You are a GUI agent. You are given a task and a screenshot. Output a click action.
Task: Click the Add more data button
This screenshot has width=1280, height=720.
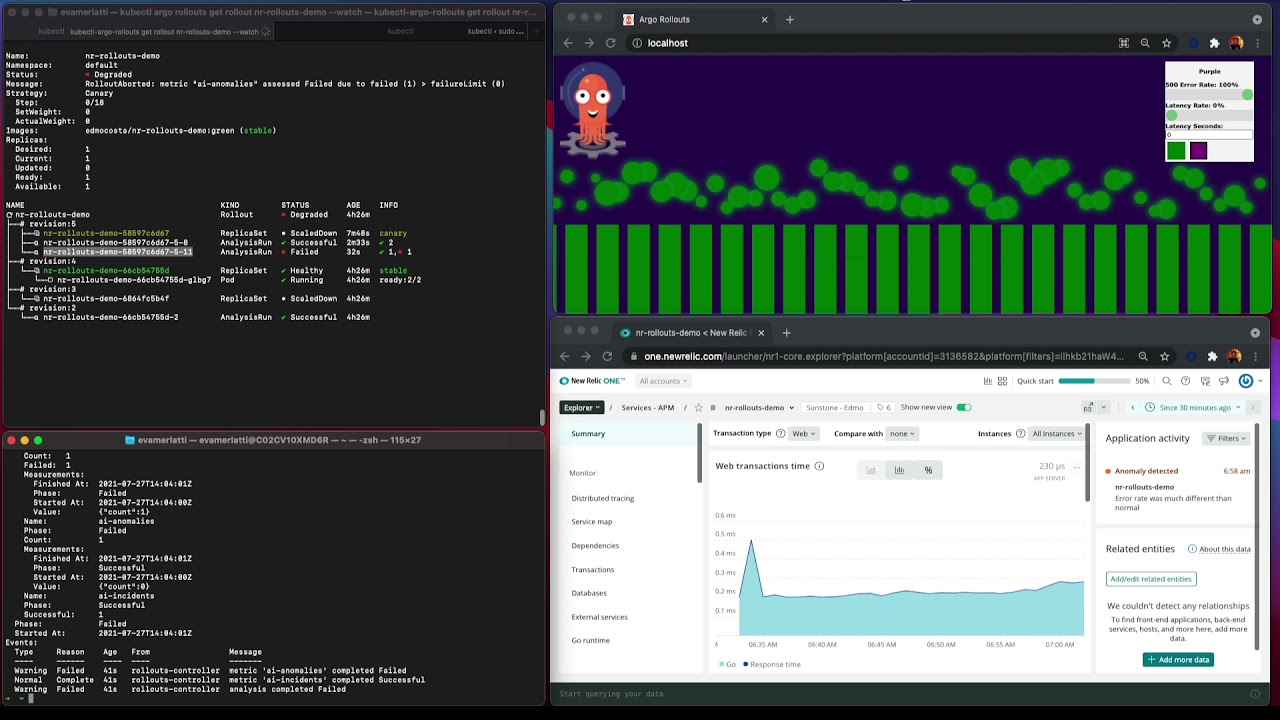tap(1178, 659)
